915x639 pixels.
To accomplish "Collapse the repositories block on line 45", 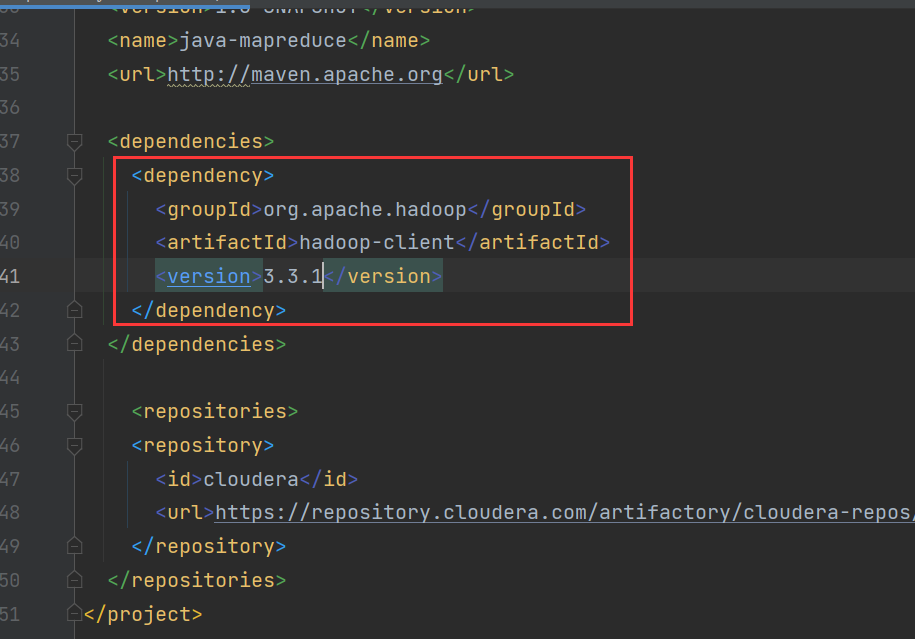I will point(74,412).
